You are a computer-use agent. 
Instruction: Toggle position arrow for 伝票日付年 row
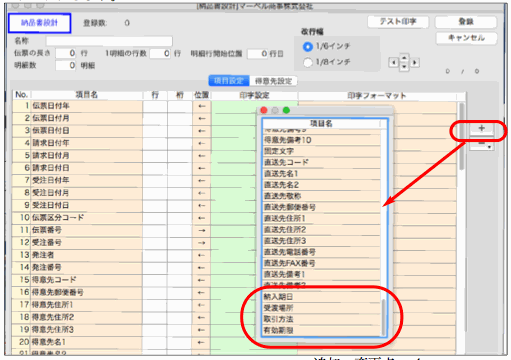pos(202,106)
